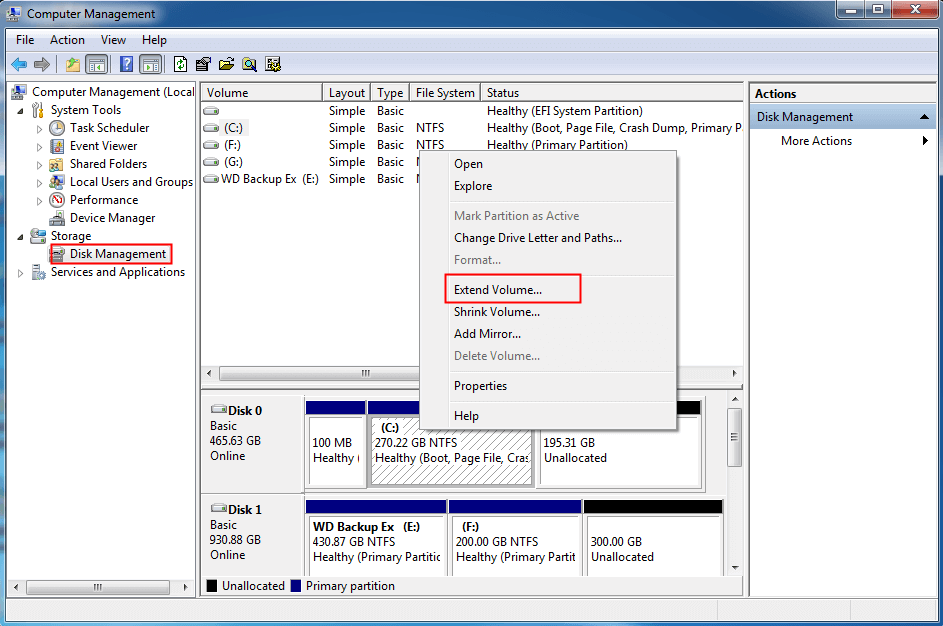
Task: Sort by the Status column header
Action: pos(612,93)
